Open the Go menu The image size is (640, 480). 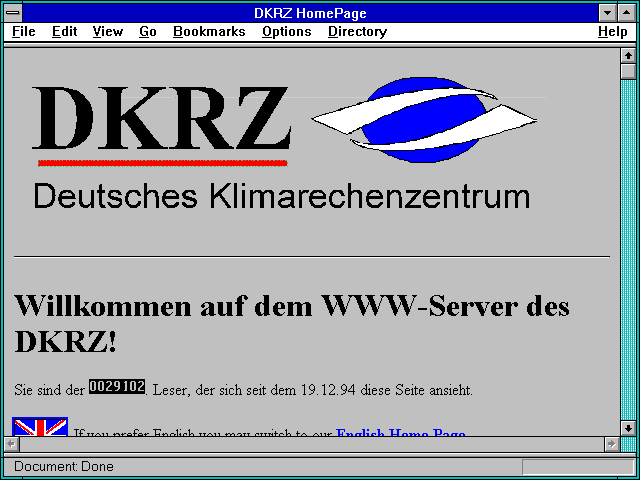(148, 32)
